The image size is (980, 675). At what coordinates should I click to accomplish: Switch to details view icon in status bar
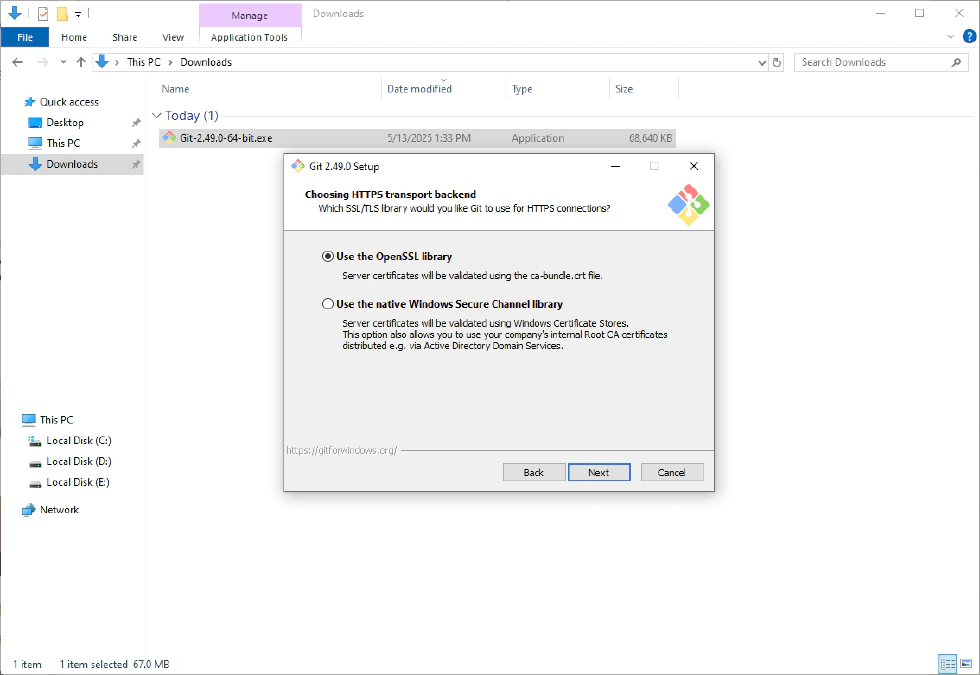(x=947, y=664)
